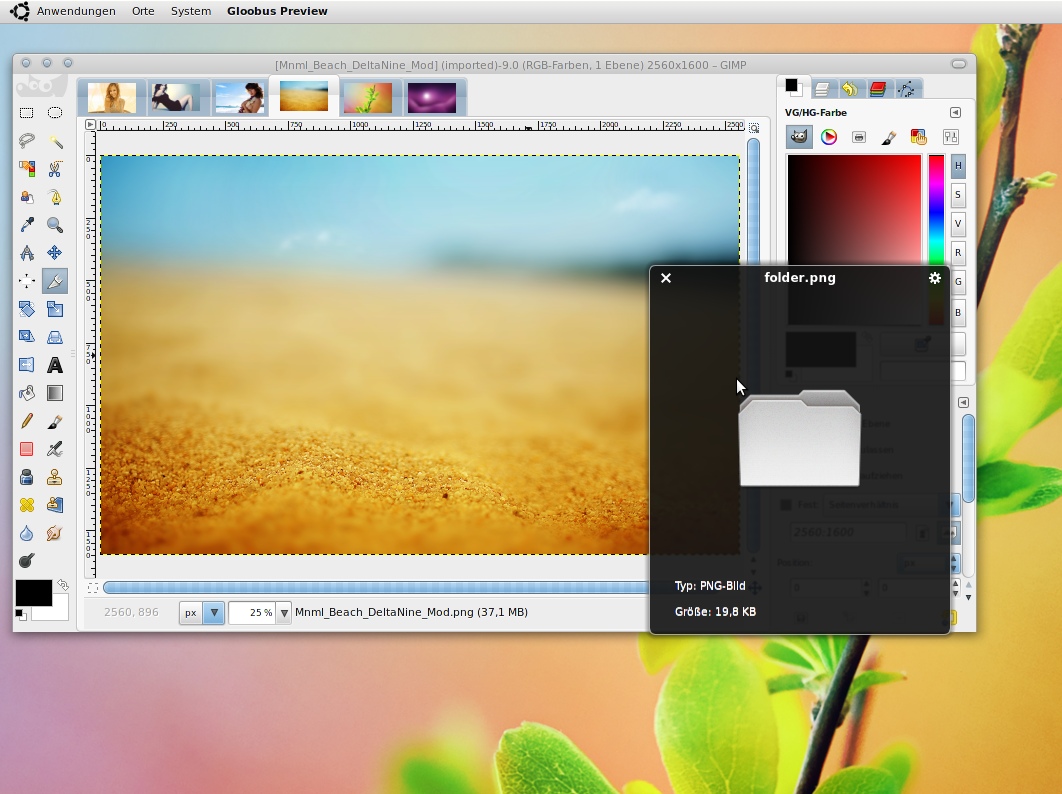Switch color selector to scales sliders
Screen dimensions: 1062x794
click(x=951, y=137)
